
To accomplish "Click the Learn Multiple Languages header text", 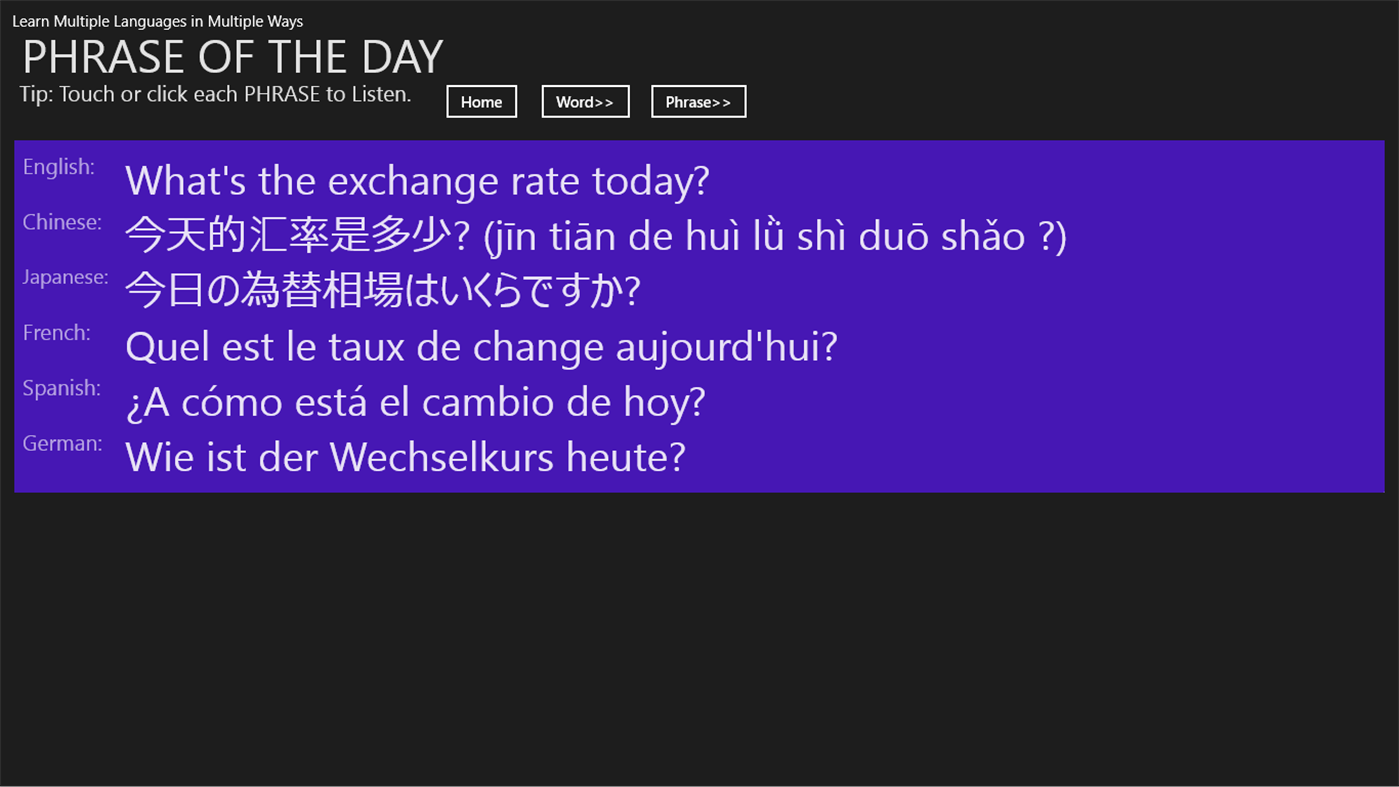I will pyautogui.click(x=157, y=20).
